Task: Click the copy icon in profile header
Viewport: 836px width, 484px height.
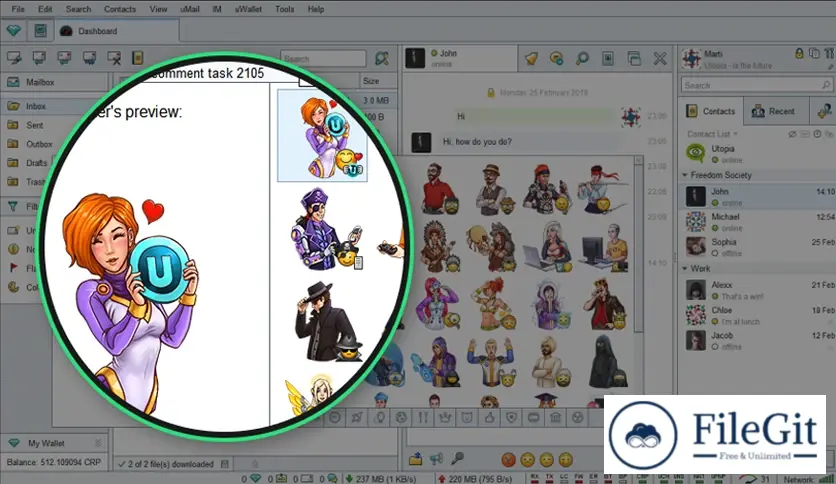Action: (814, 53)
